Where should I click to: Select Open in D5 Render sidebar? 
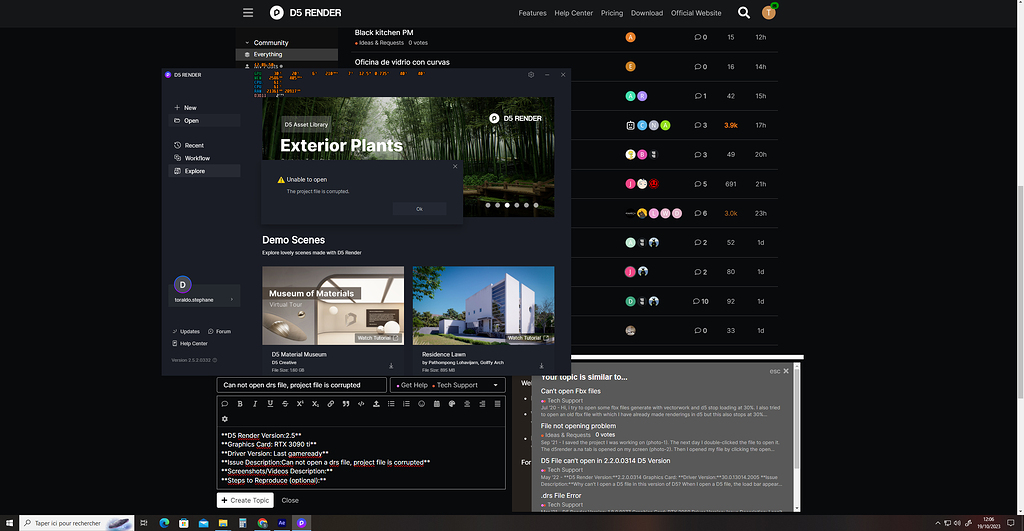click(204, 121)
